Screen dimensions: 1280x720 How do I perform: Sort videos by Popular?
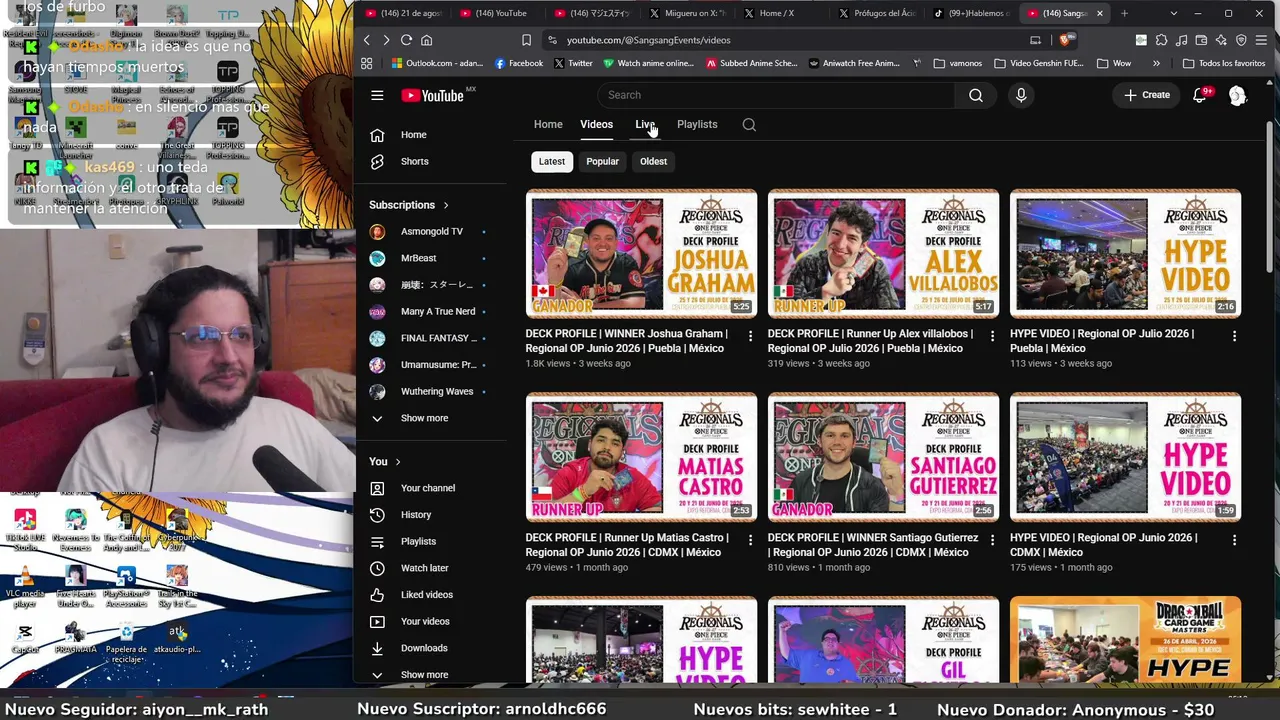(602, 162)
